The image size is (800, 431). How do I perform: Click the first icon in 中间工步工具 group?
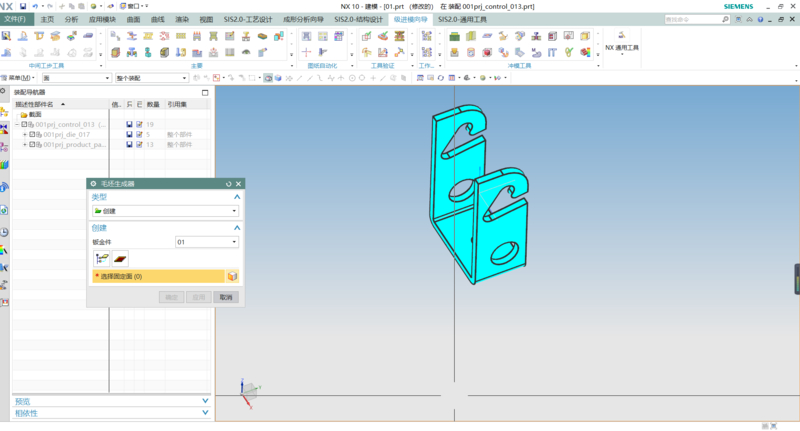pos(7,36)
